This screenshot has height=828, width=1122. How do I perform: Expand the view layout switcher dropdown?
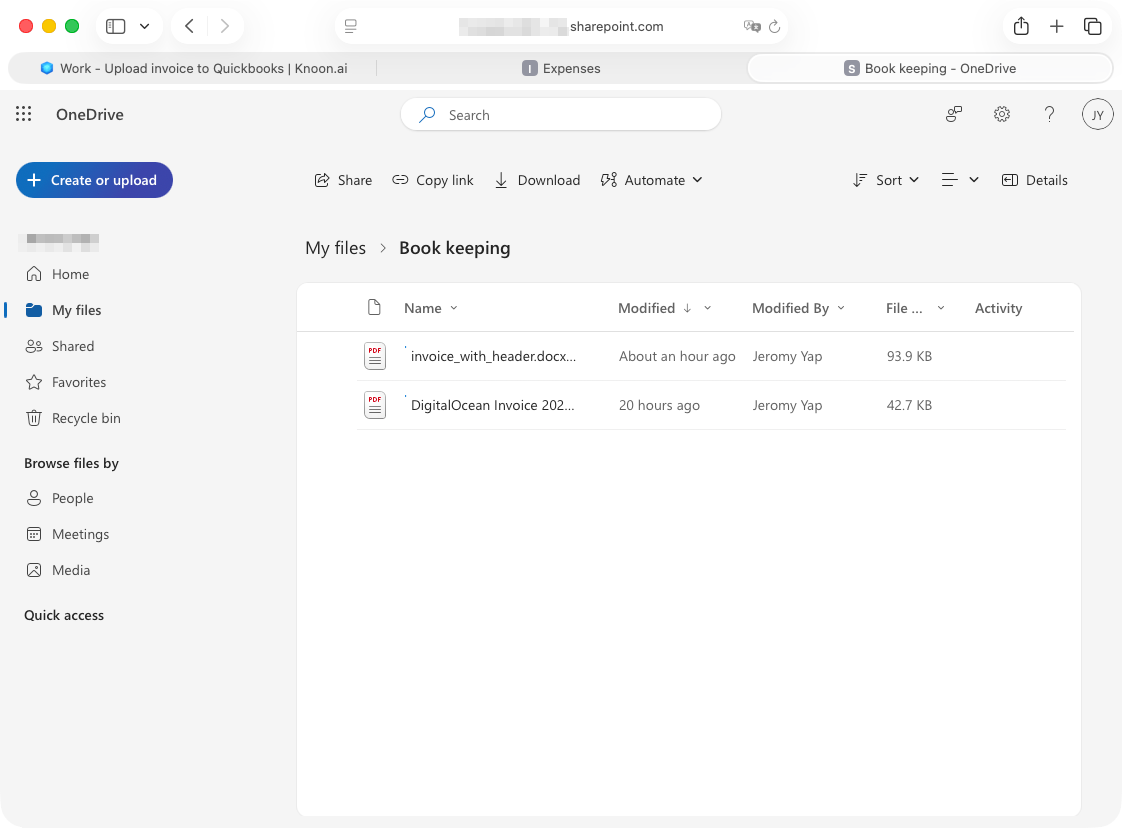(x=959, y=180)
